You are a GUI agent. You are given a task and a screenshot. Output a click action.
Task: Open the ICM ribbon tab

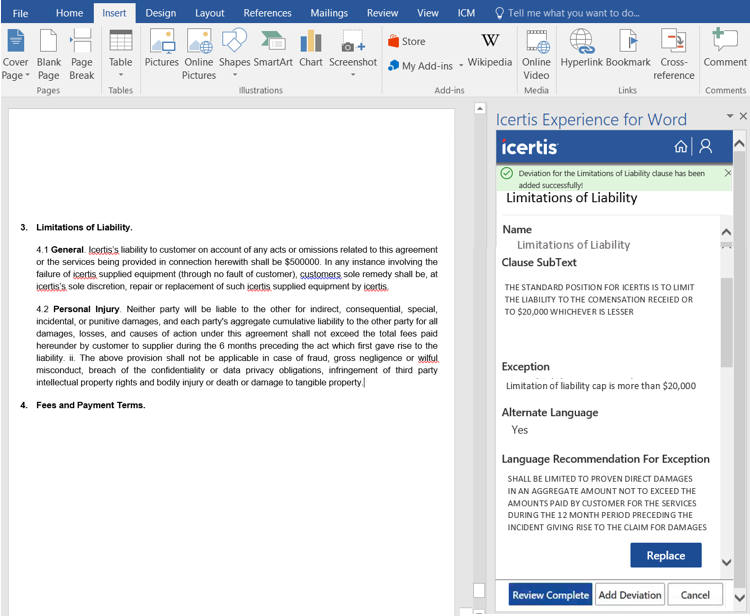point(466,13)
